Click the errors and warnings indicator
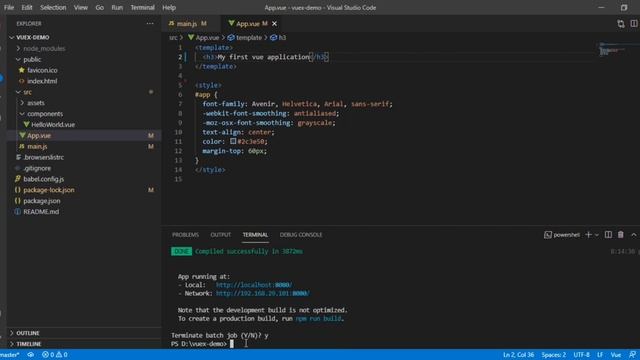 point(55,355)
